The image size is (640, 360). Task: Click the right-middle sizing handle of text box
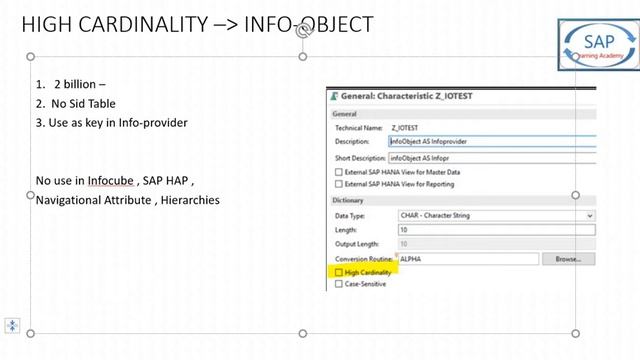(576, 195)
